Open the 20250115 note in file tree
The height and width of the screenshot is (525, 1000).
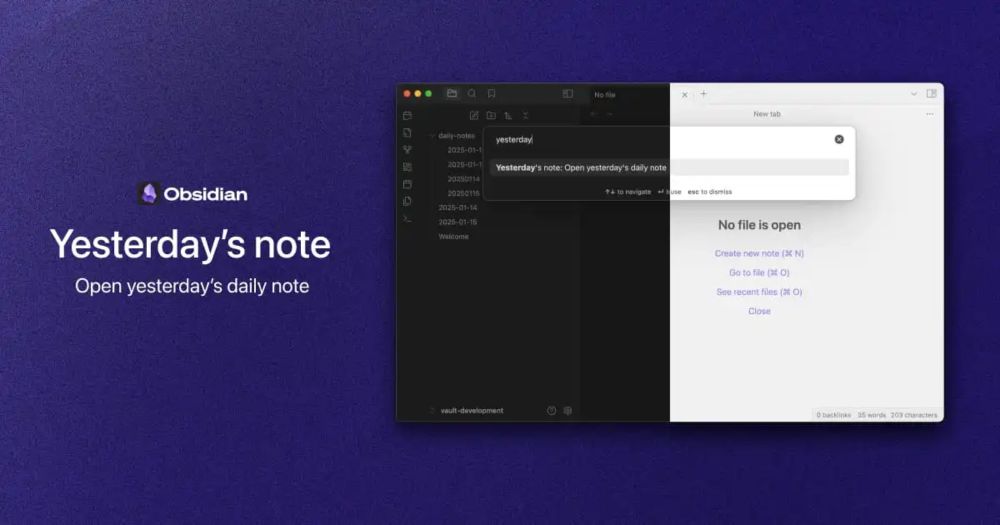464,193
